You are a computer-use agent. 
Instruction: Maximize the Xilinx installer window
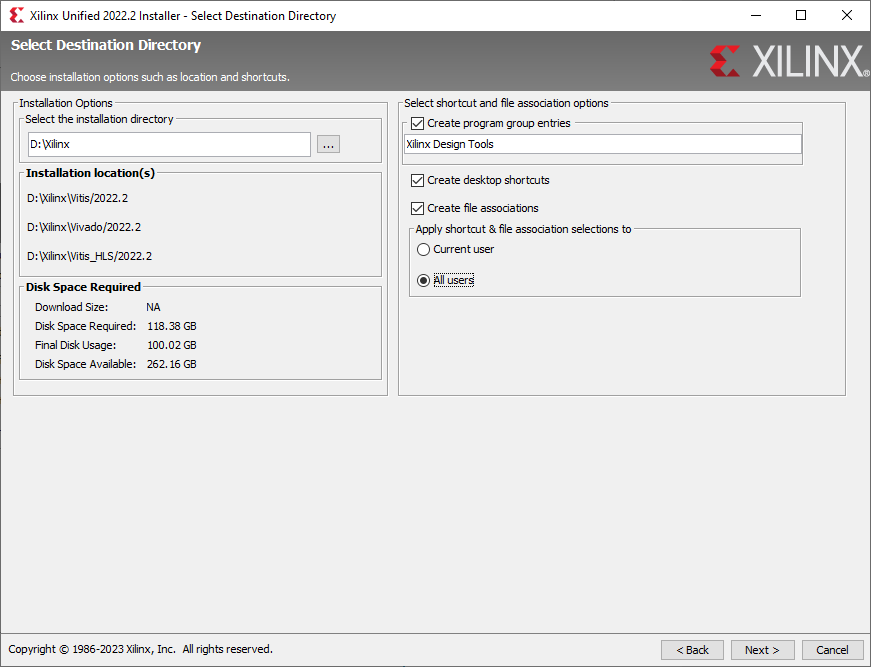(801, 16)
